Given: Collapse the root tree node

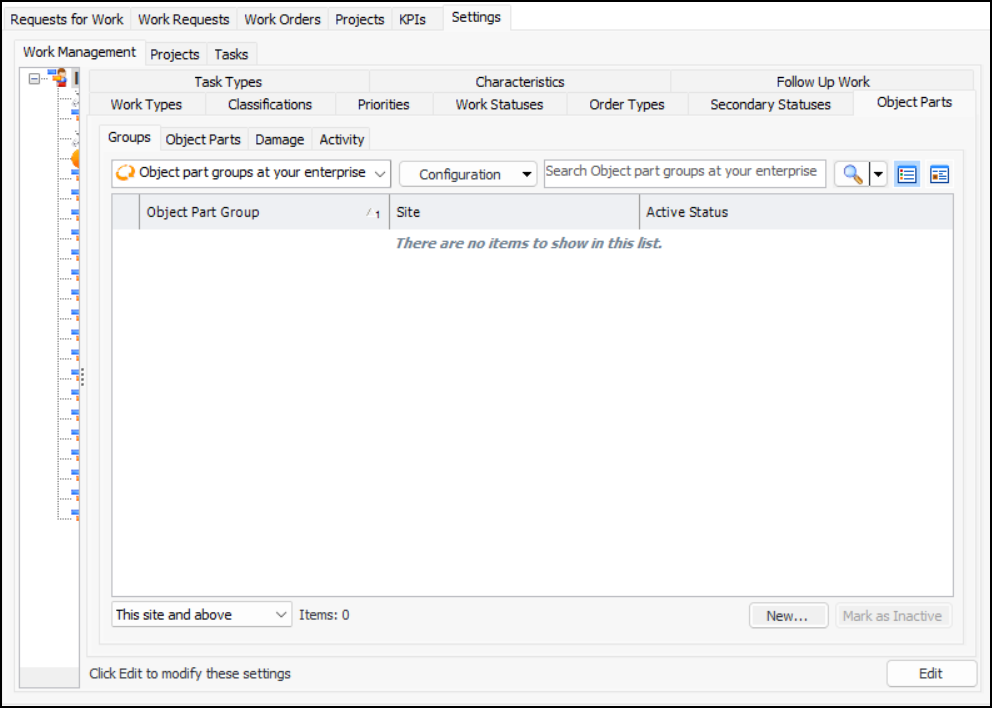Looking at the screenshot, I should [34, 79].
